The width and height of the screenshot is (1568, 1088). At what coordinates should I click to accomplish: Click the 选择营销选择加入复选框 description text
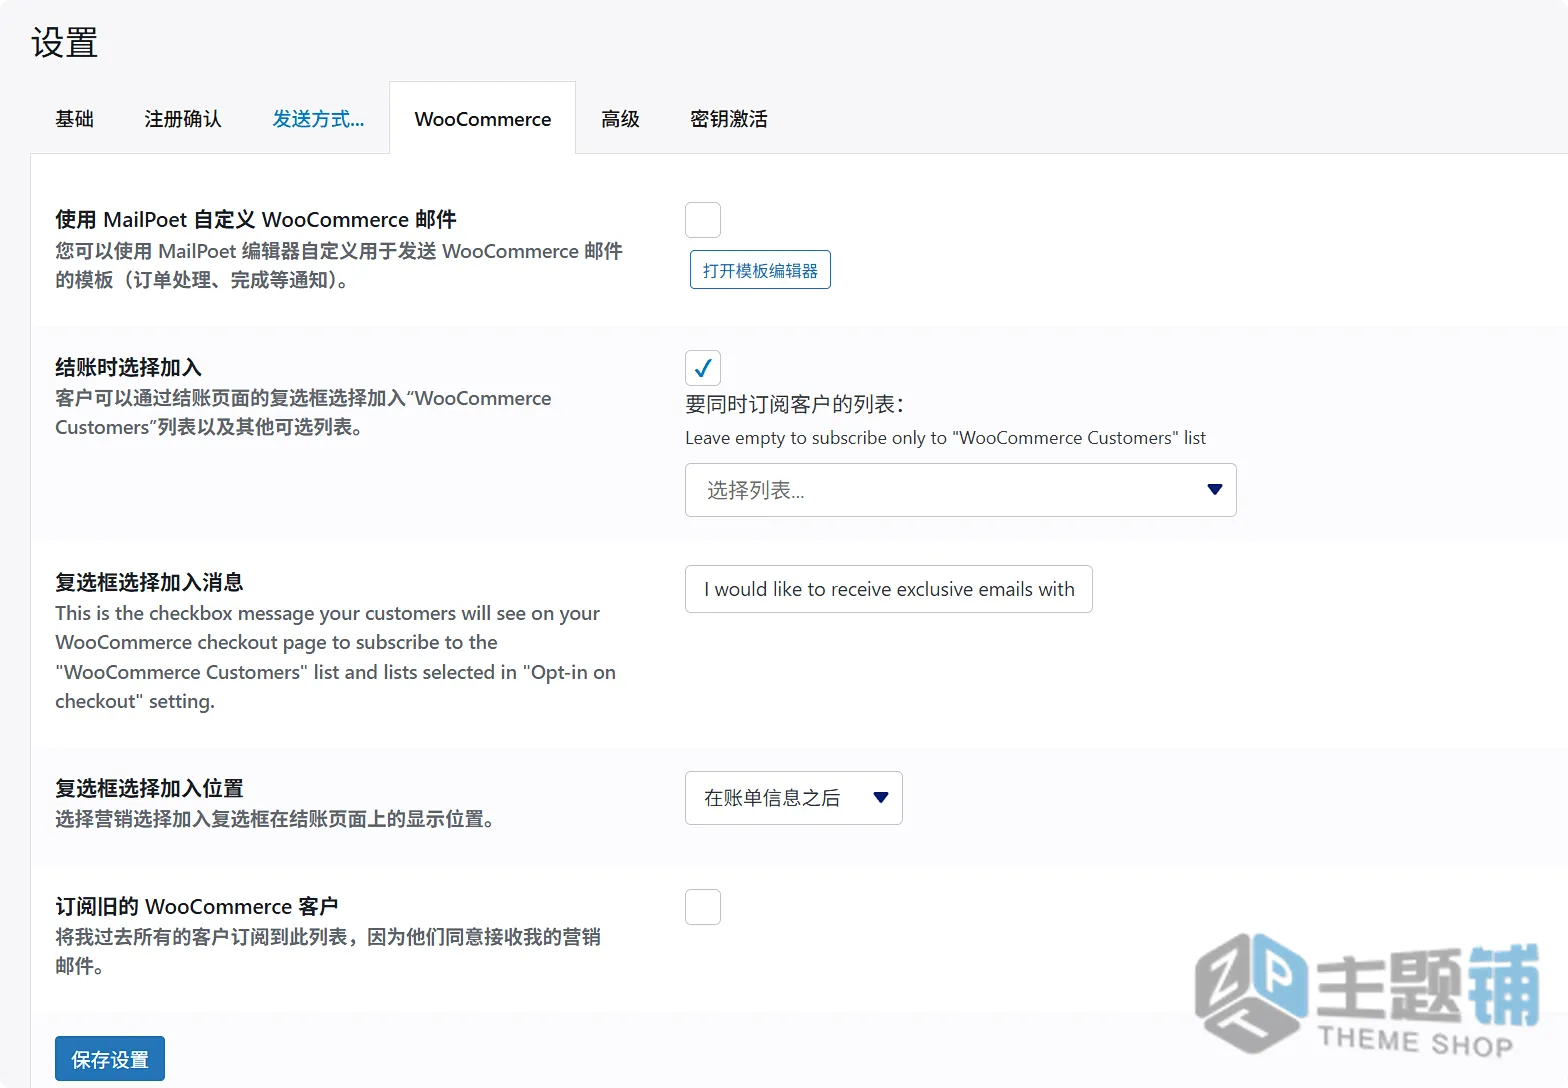tap(275, 819)
